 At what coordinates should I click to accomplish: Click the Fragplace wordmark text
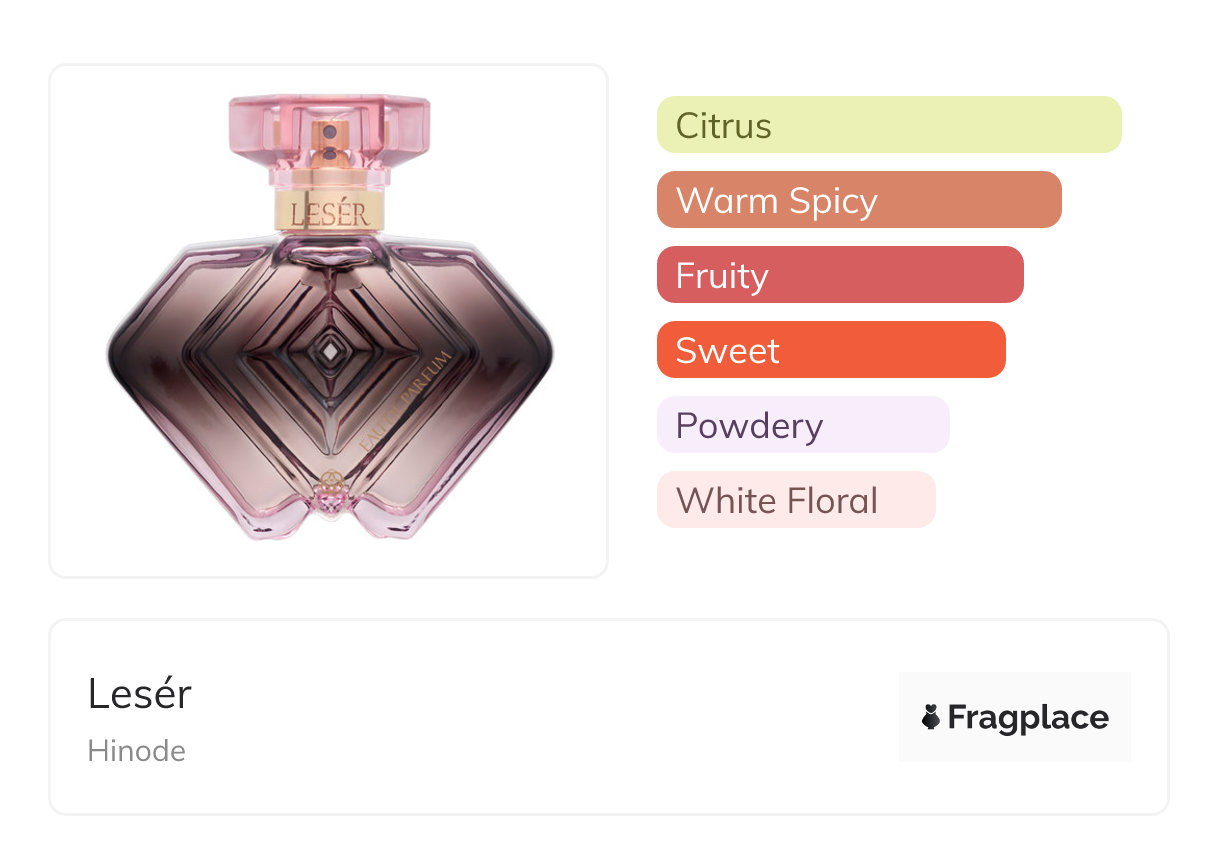(x=1028, y=717)
